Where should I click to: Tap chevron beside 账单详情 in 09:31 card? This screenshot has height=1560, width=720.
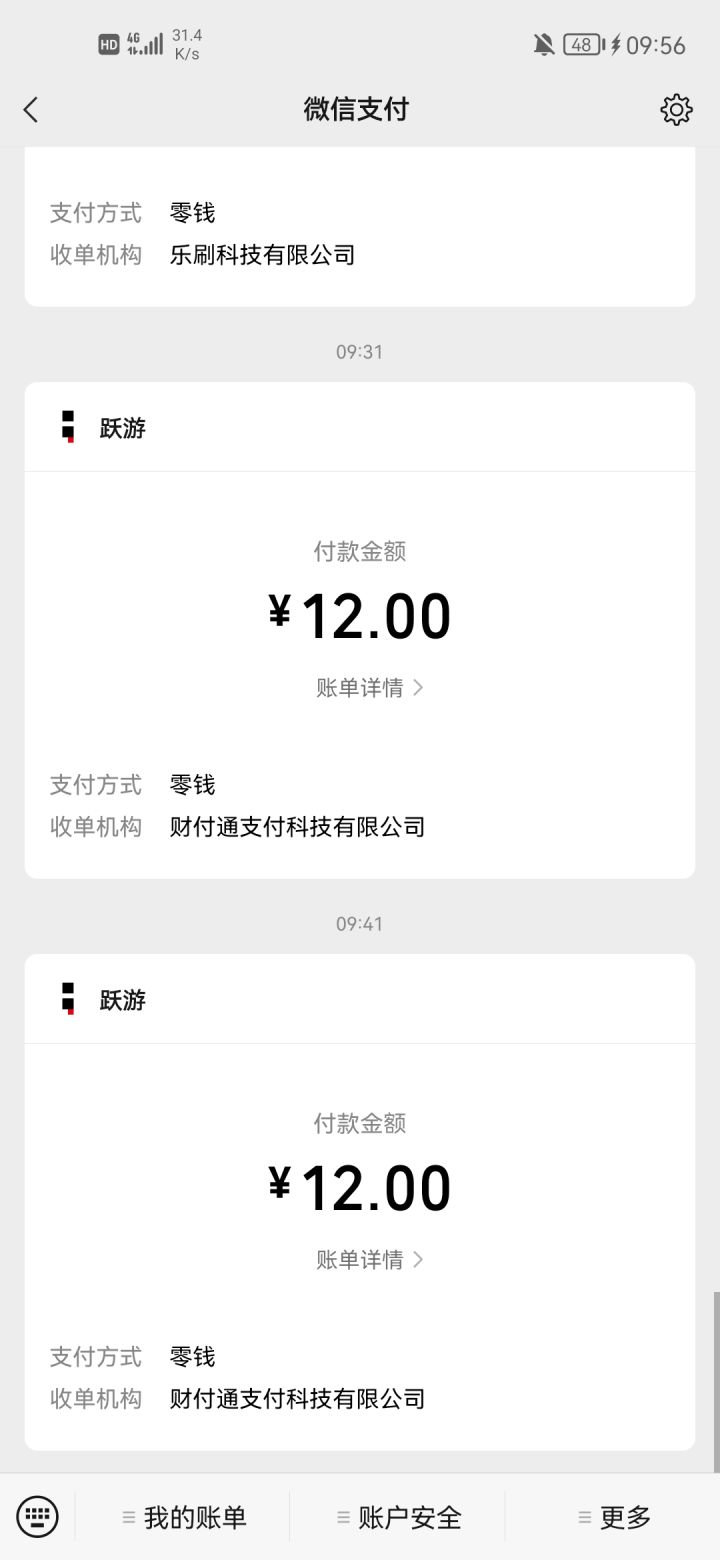418,688
